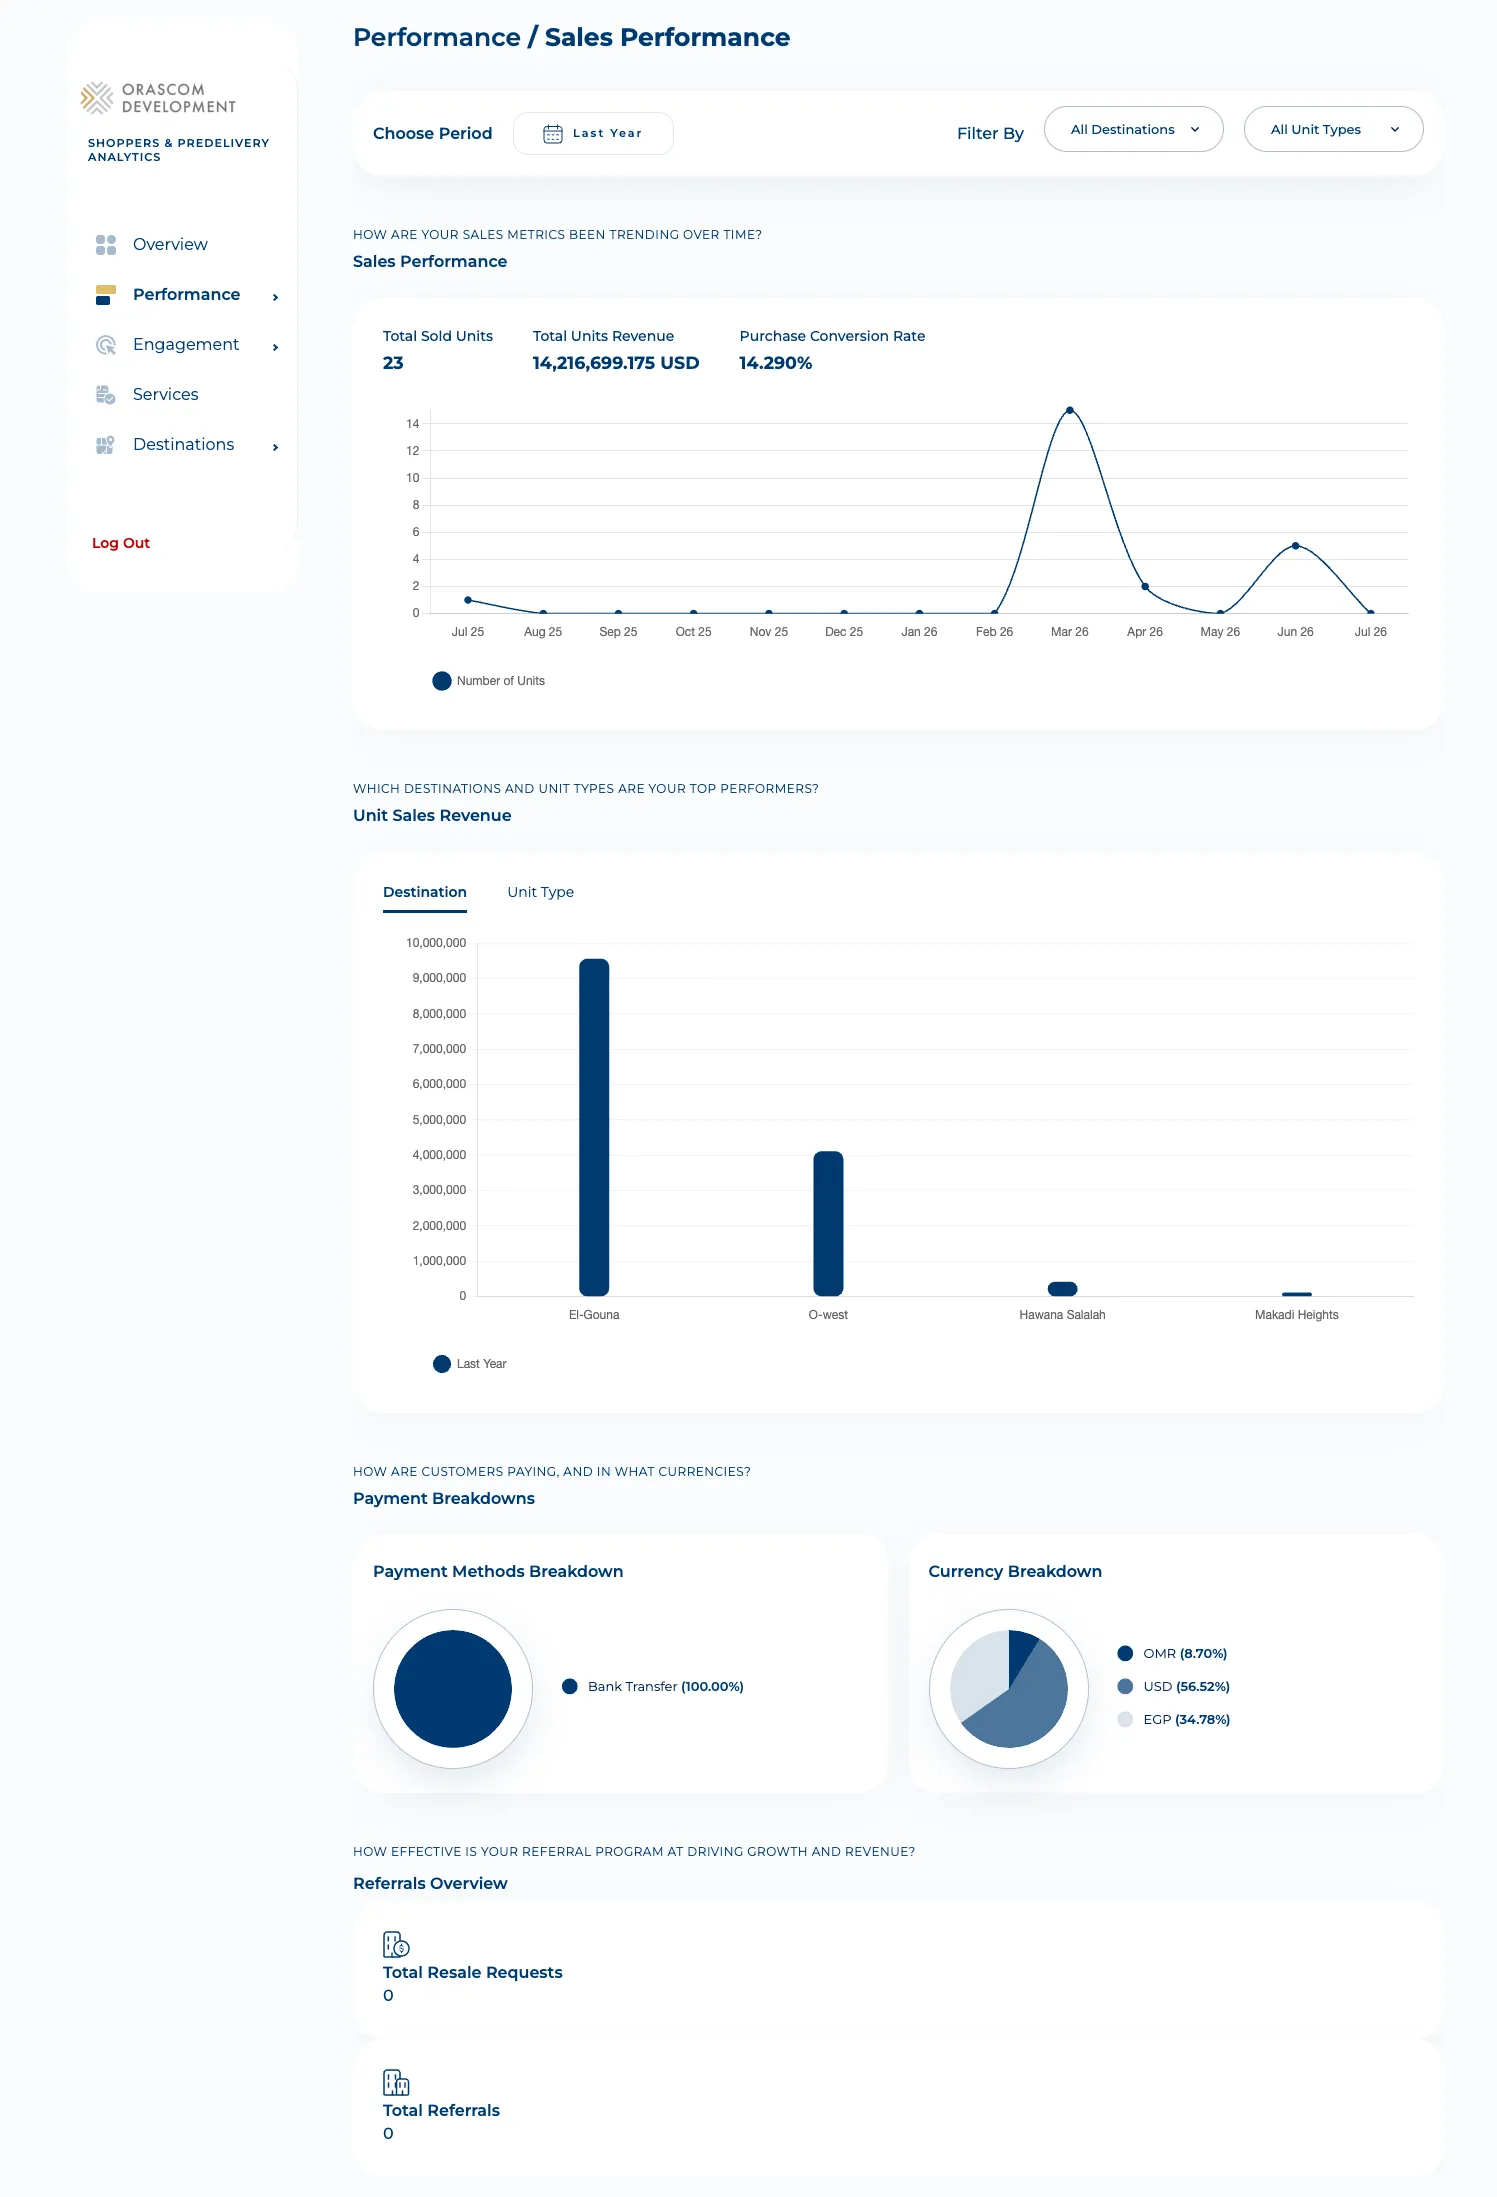Click the Mar 26 peak data point
The image size is (1497, 2197).
tap(1069, 410)
